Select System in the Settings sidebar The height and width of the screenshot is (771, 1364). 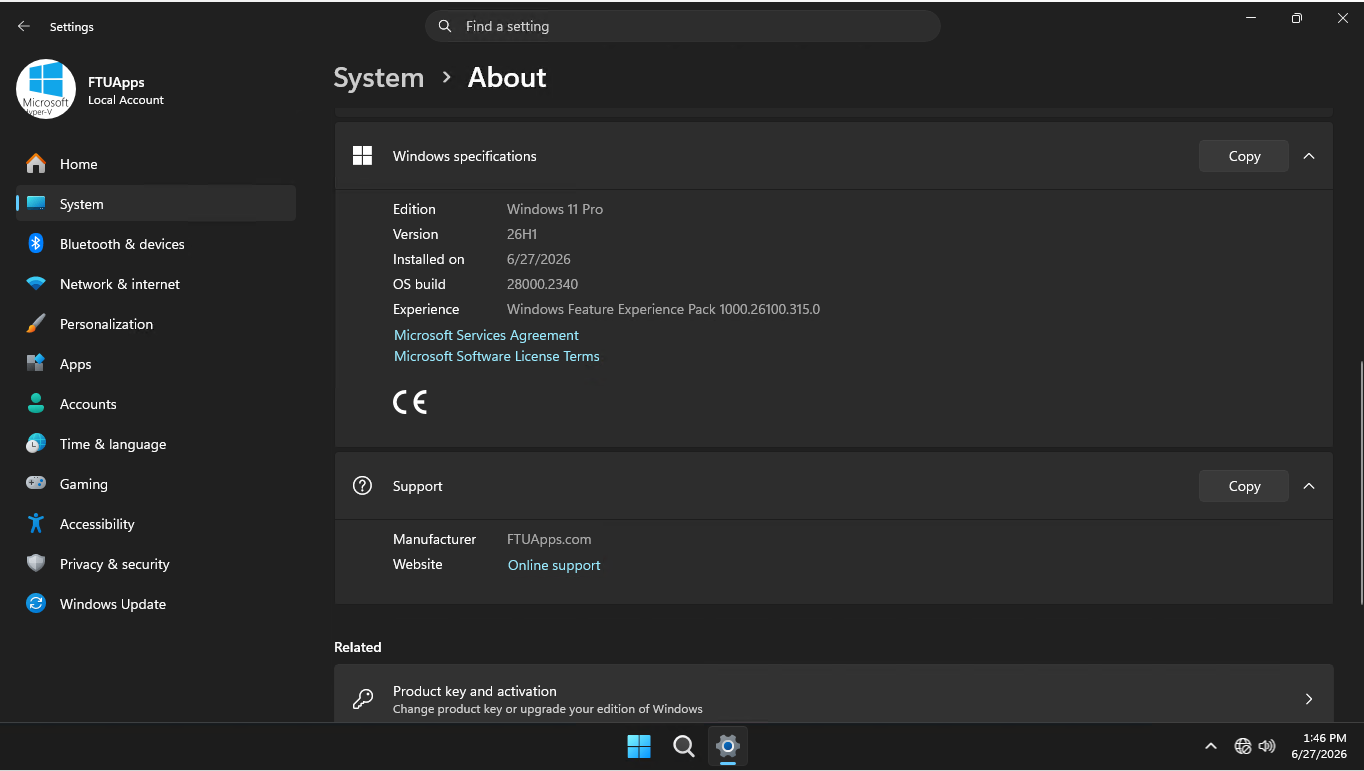pyautogui.click(x=156, y=204)
